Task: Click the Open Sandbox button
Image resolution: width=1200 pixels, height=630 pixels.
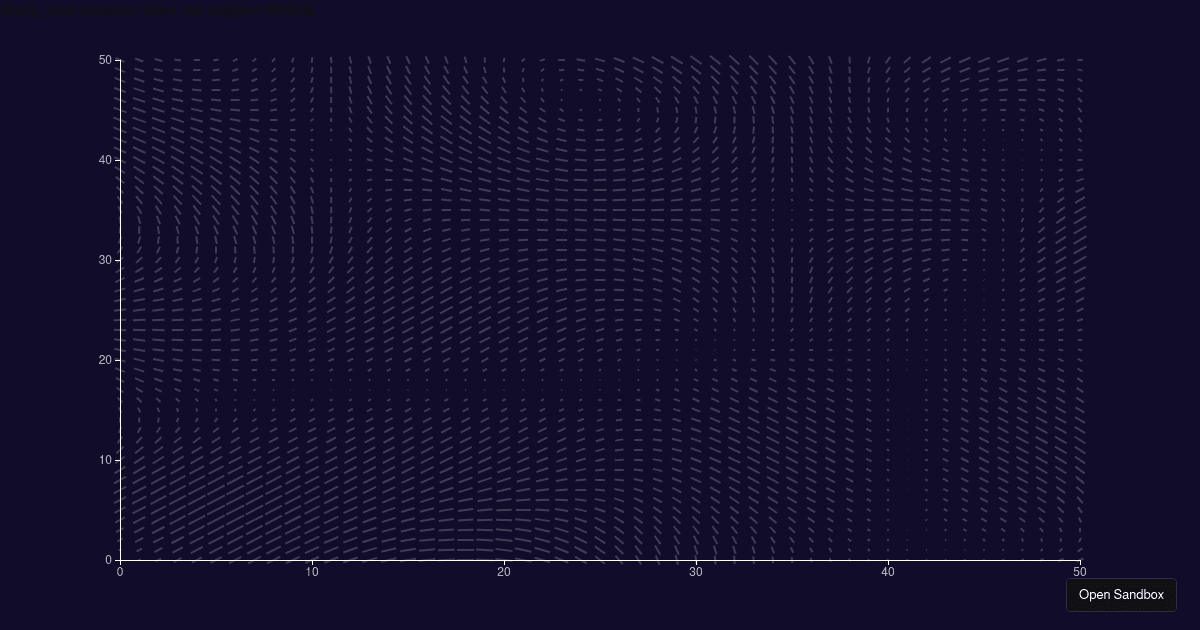Action: click(x=1121, y=595)
